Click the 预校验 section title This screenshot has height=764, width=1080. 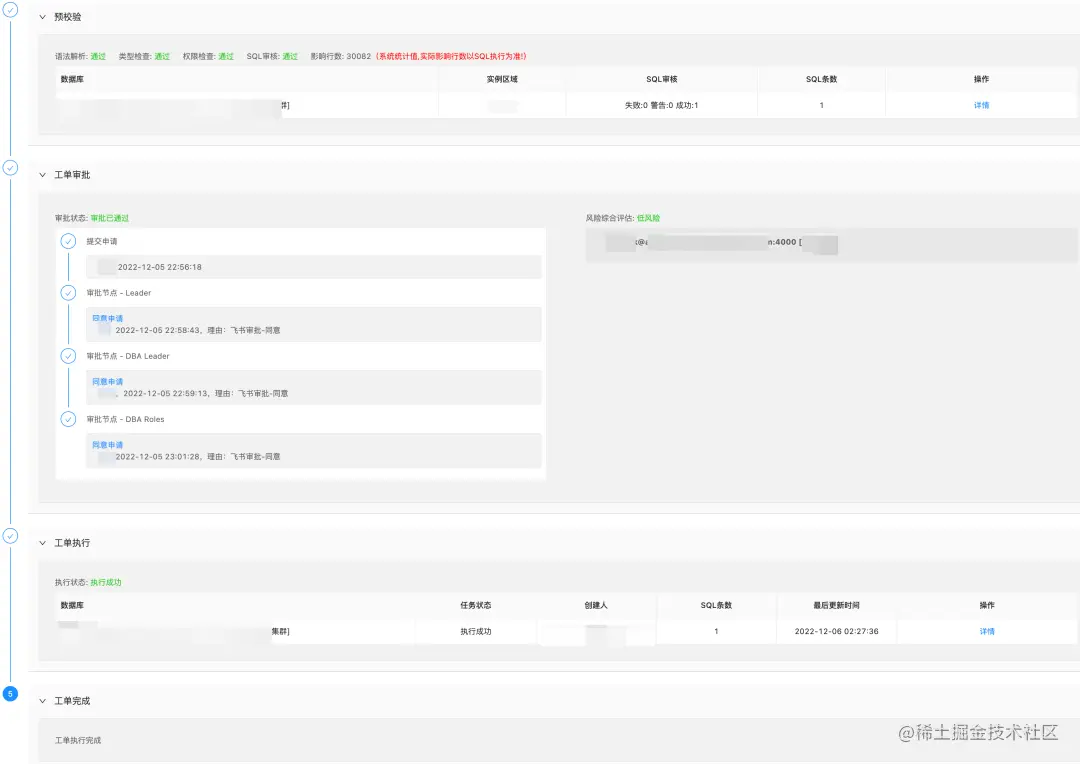pos(68,17)
